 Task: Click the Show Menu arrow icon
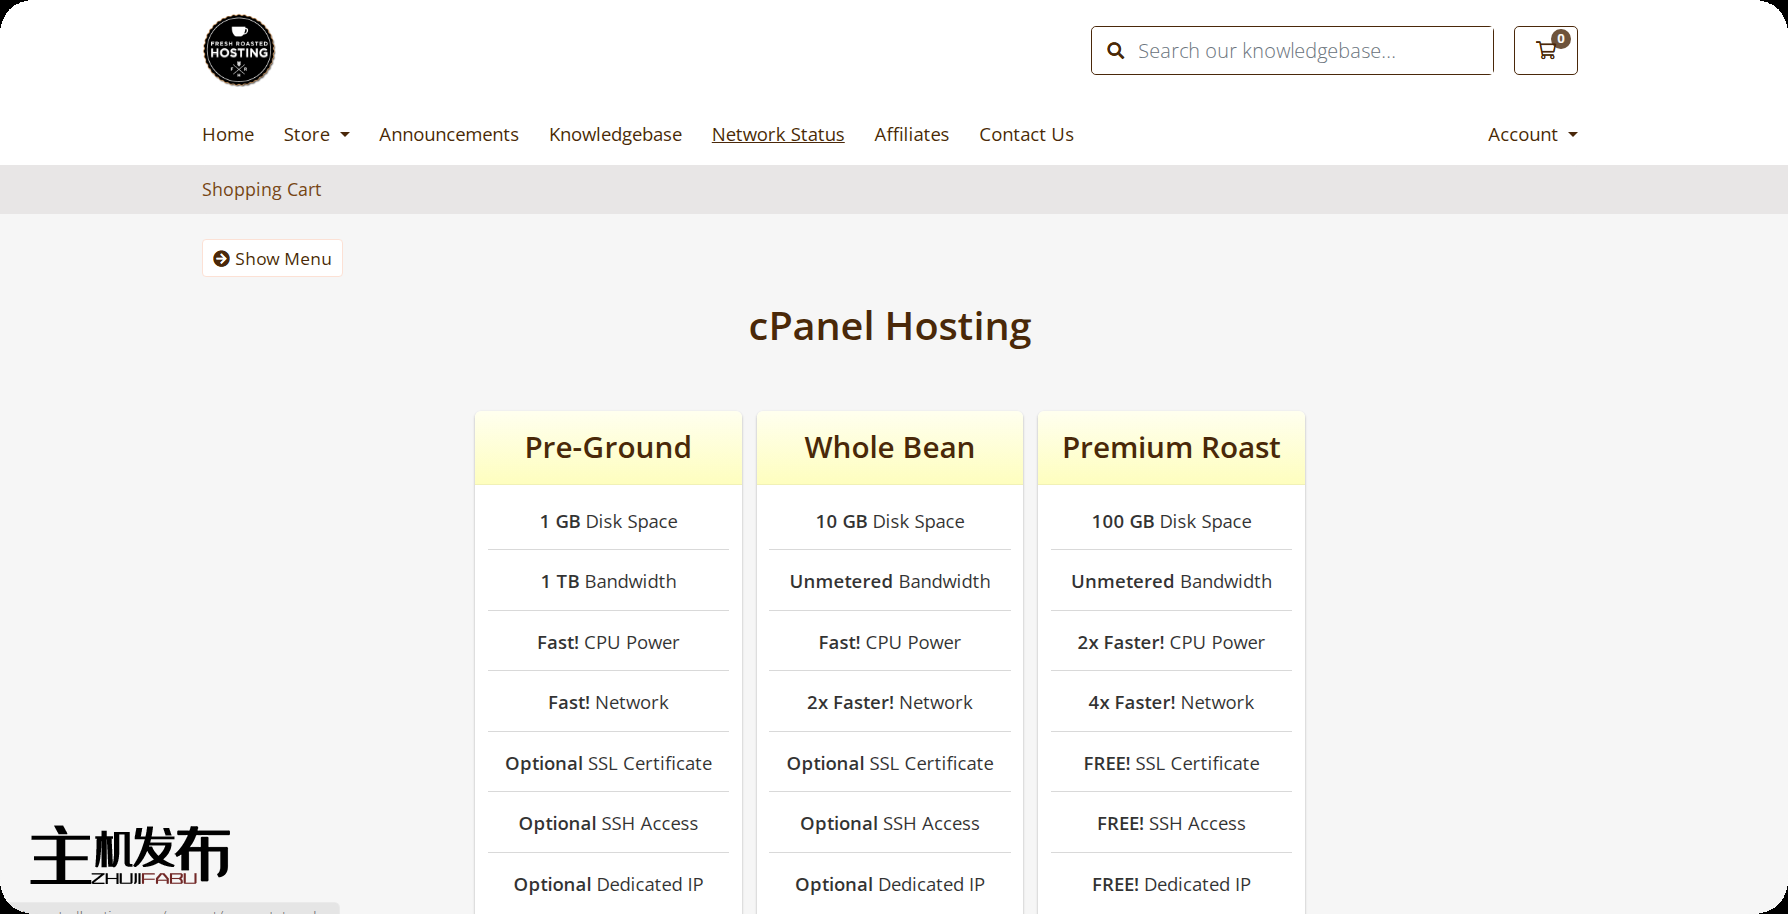222,259
